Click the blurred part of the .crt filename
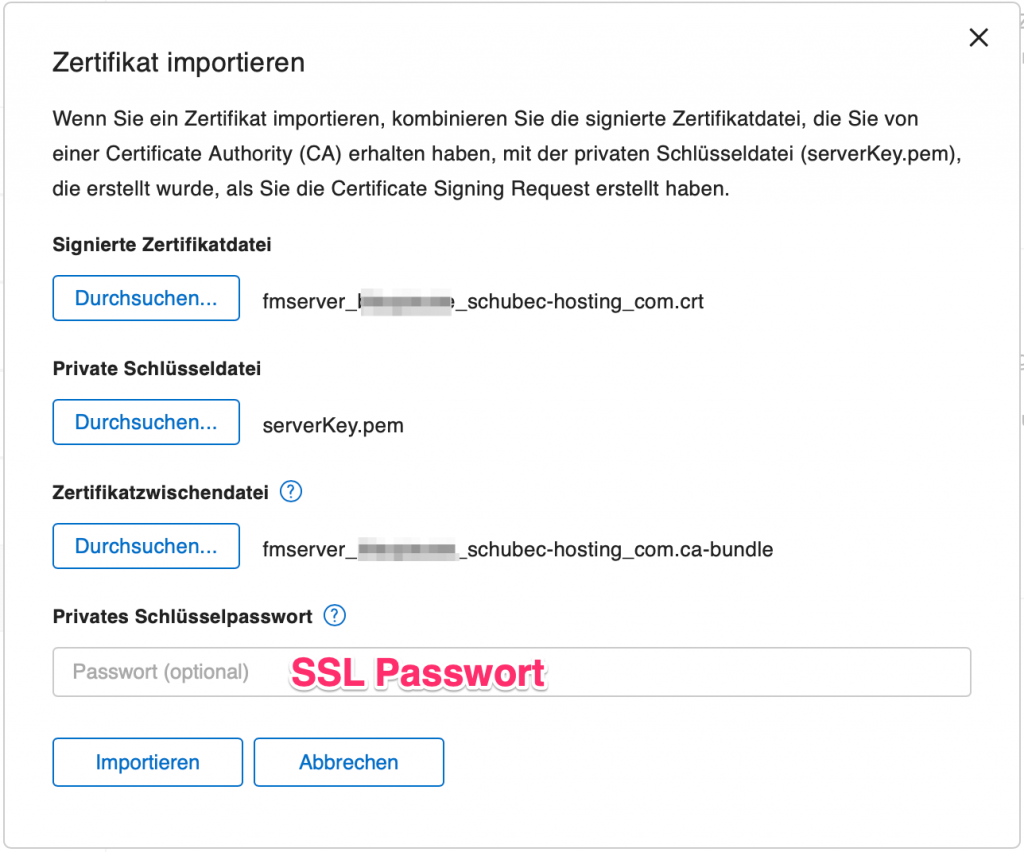Screen dimensions: 1024x852 tap(406, 302)
